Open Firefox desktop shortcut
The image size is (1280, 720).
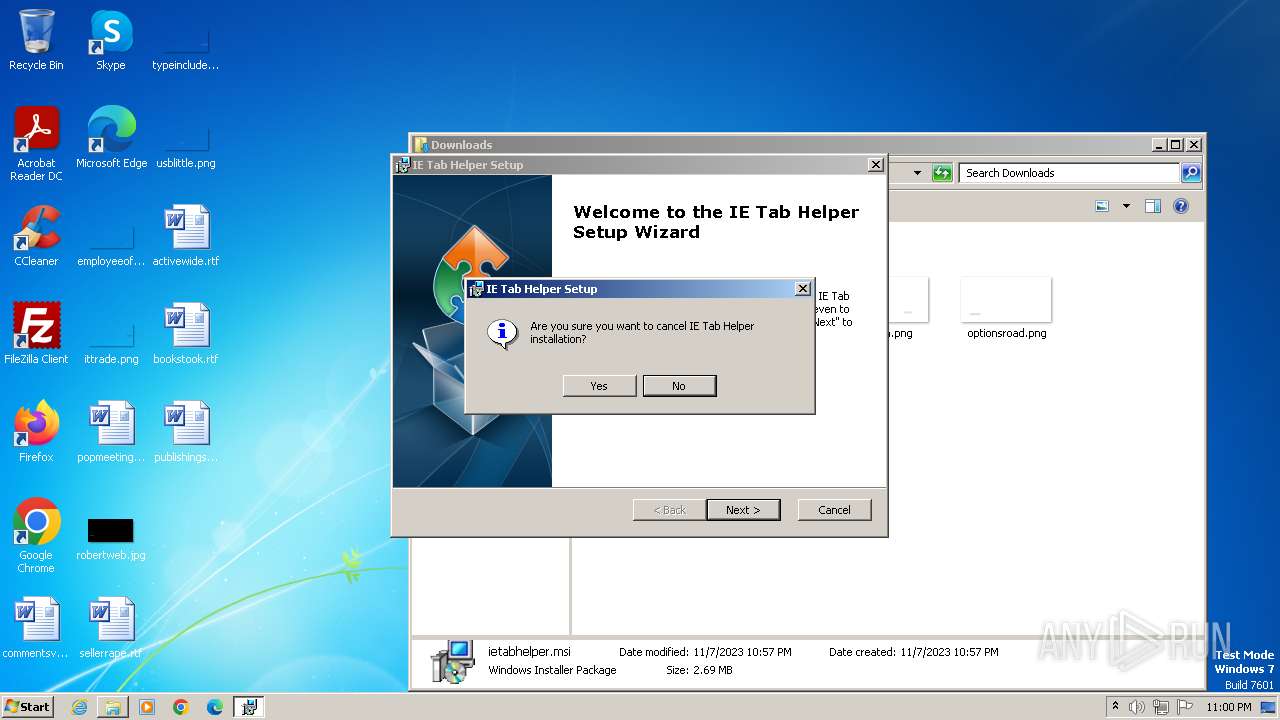click(36, 431)
